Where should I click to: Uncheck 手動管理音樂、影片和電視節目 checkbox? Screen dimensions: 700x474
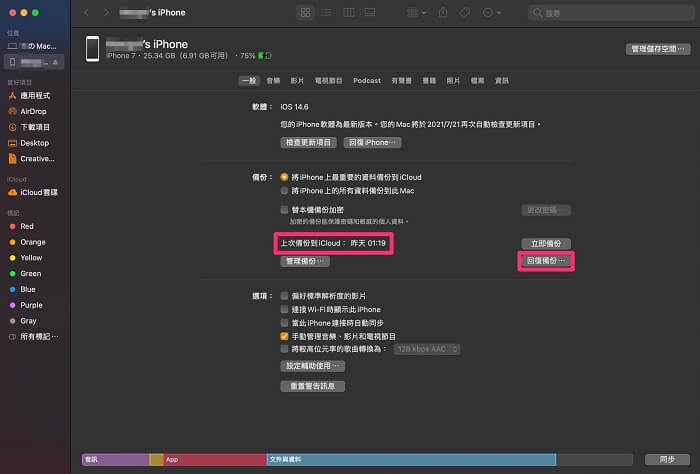(x=284, y=337)
